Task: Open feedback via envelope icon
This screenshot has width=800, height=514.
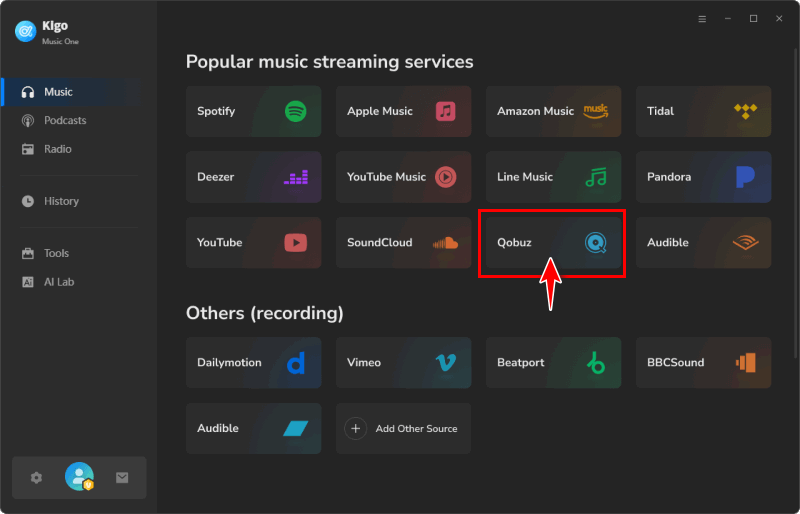Action: tap(122, 478)
